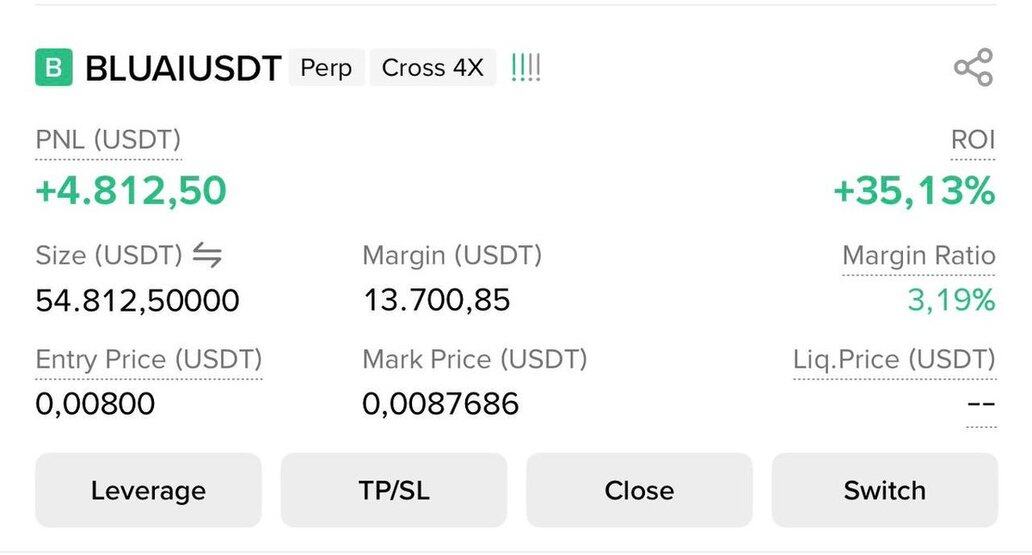
Task: Click the Switch button
Action: tap(884, 490)
